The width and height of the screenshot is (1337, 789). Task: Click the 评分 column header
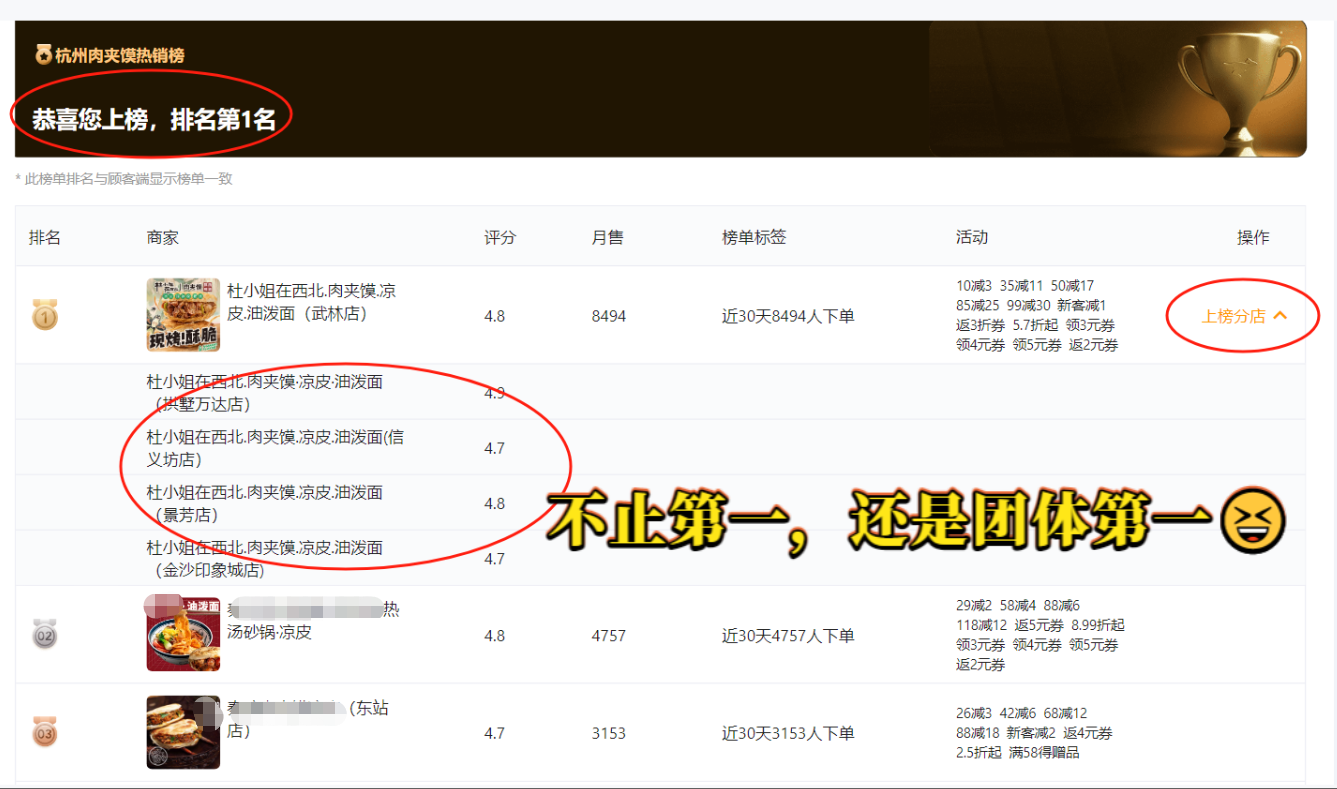tap(499, 237)
